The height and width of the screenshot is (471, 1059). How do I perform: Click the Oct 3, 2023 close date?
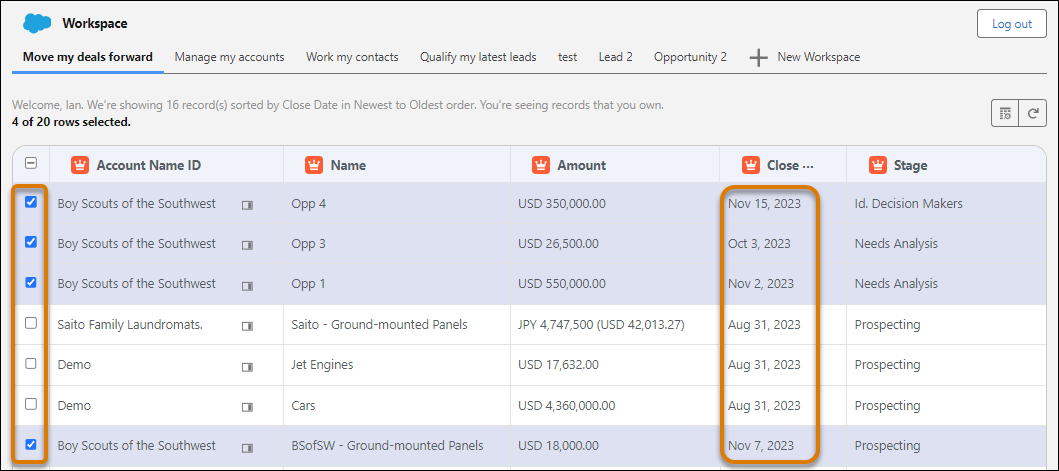[x=758, y=243]
